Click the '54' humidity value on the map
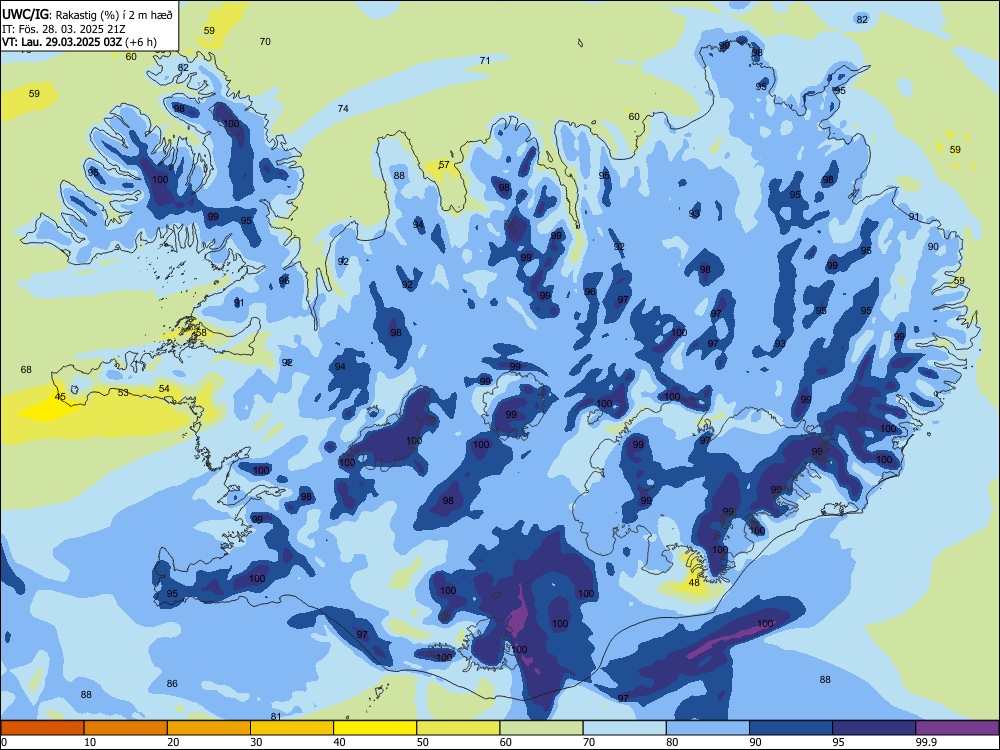 164,388
